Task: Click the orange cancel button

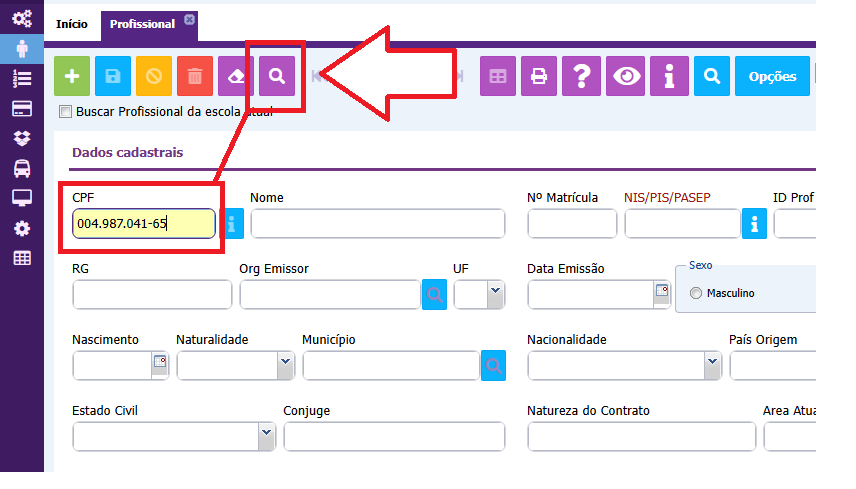Action: [154, 76]
